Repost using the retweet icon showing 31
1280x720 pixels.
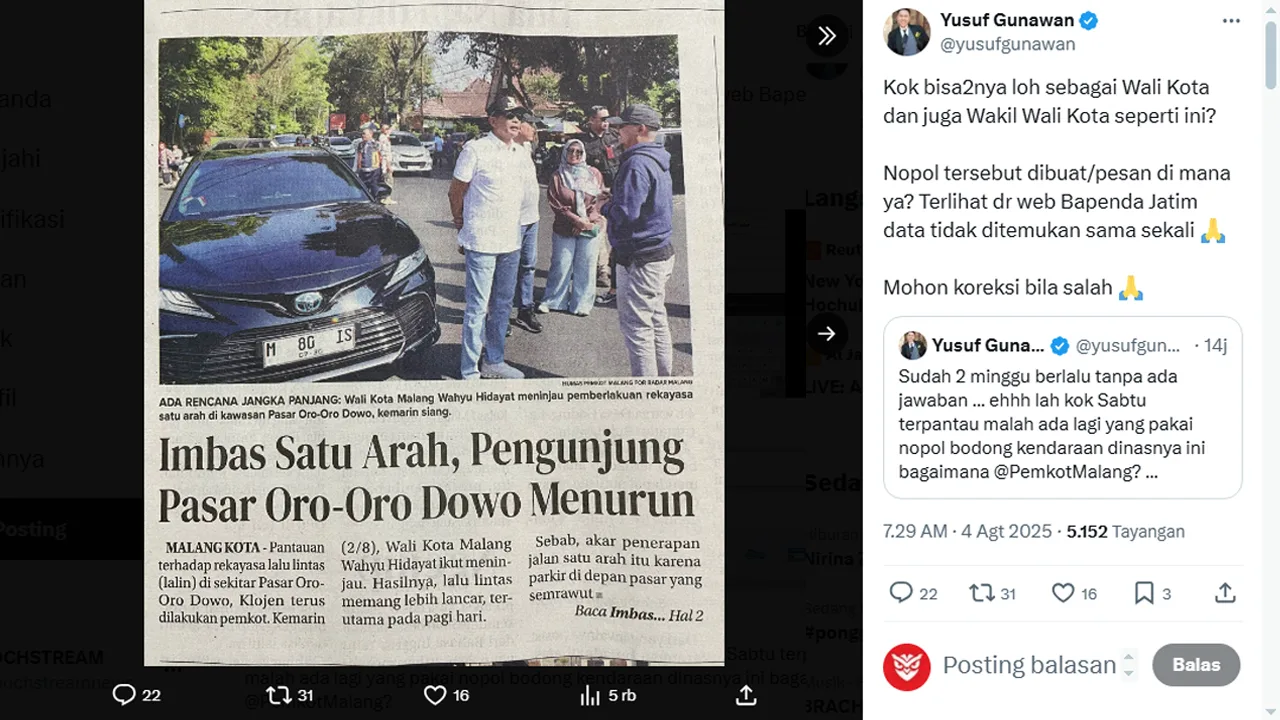(x=993, y=593)
